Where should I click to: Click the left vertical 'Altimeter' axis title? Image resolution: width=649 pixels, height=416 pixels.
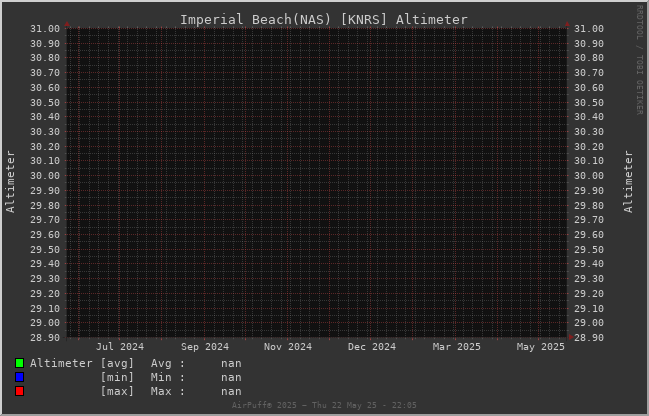coord(10,182)
